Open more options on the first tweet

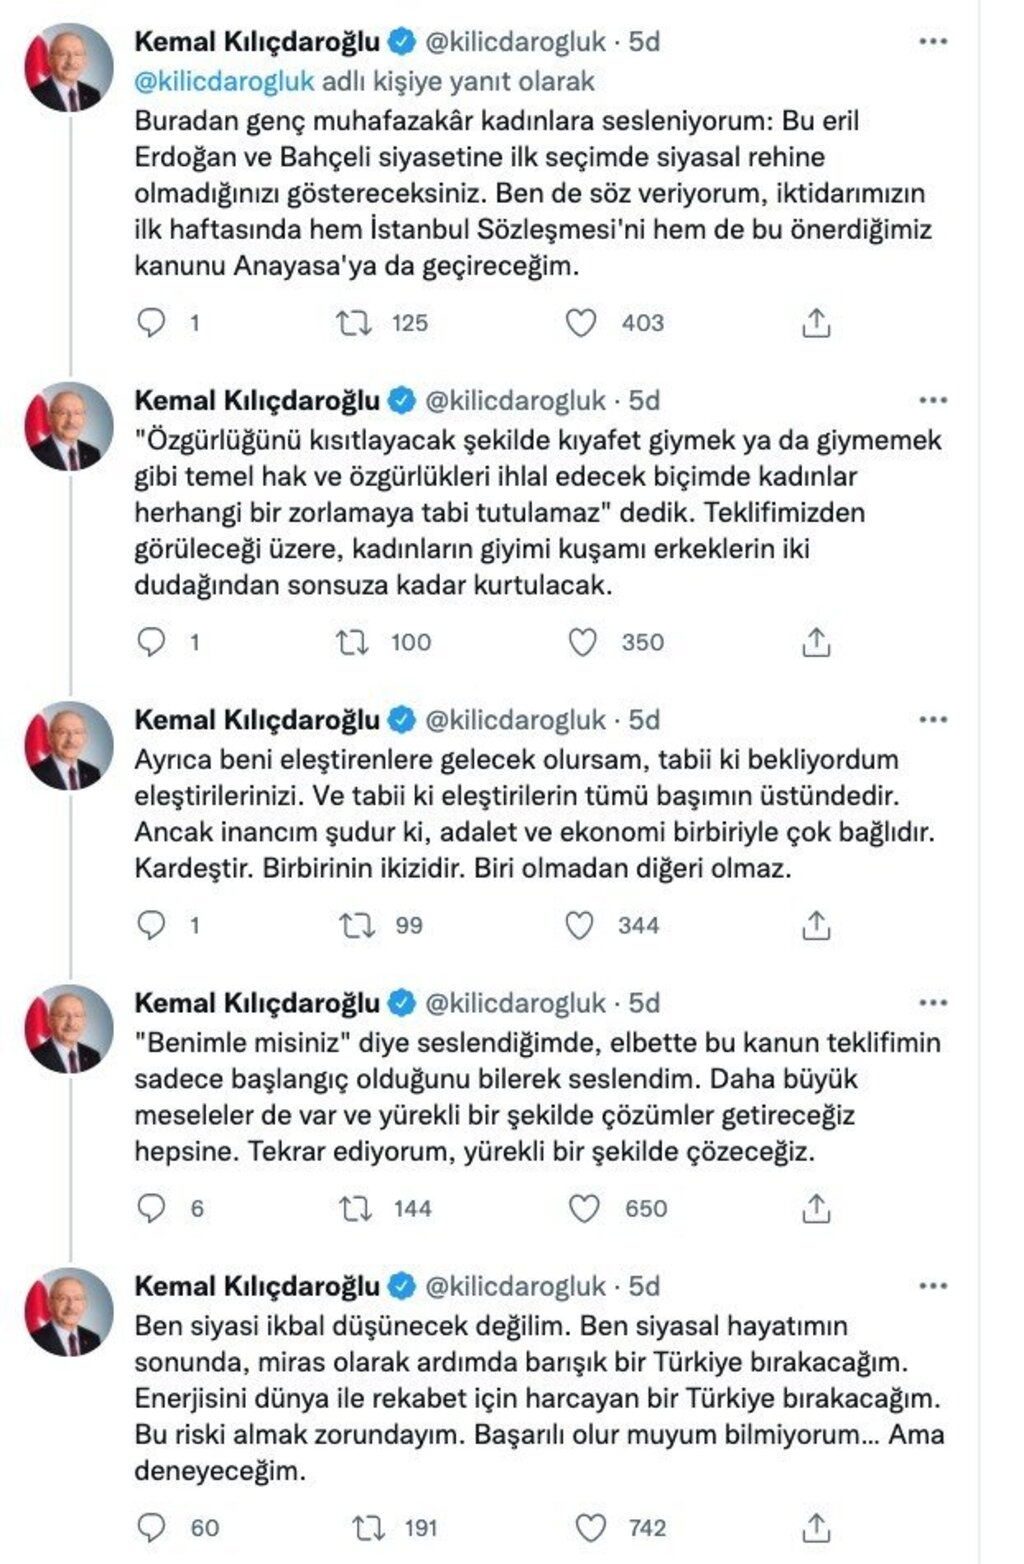(932, 42)
